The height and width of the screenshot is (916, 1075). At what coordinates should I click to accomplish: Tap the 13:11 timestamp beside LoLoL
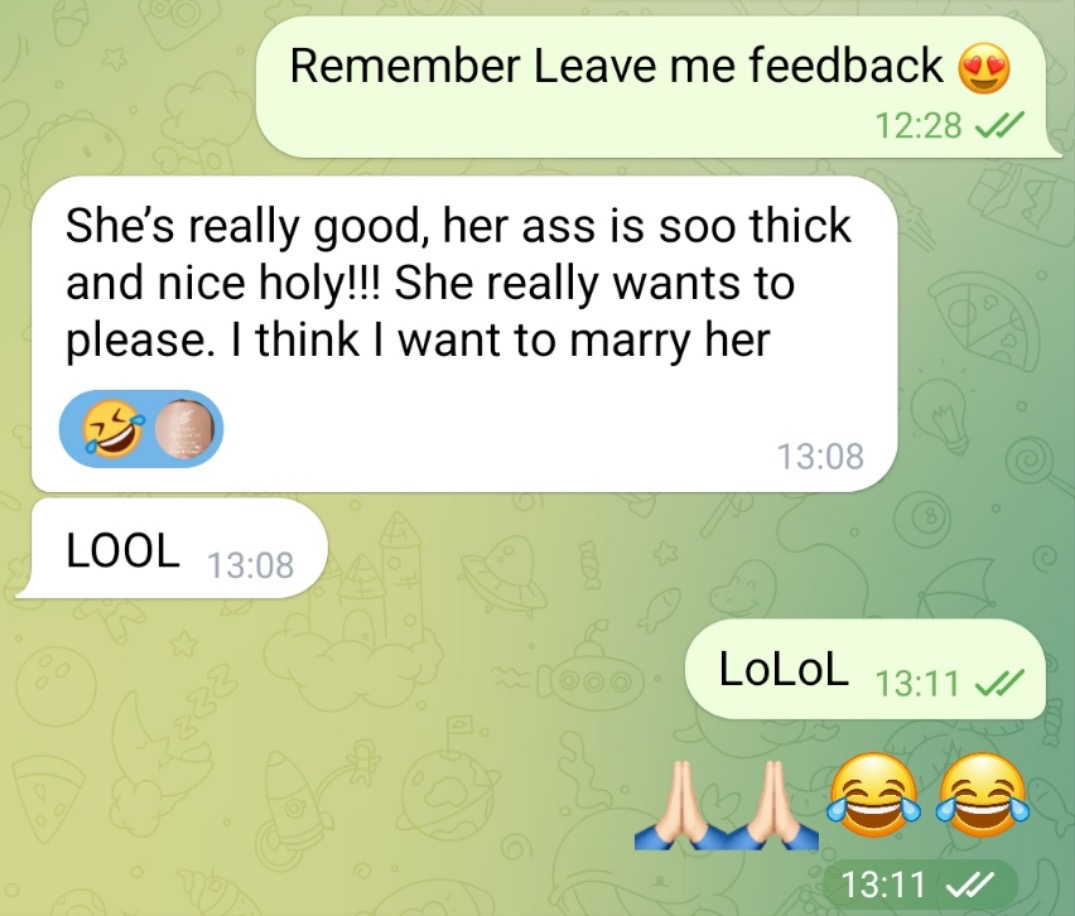pyautogui.click(x=917, y=683)
